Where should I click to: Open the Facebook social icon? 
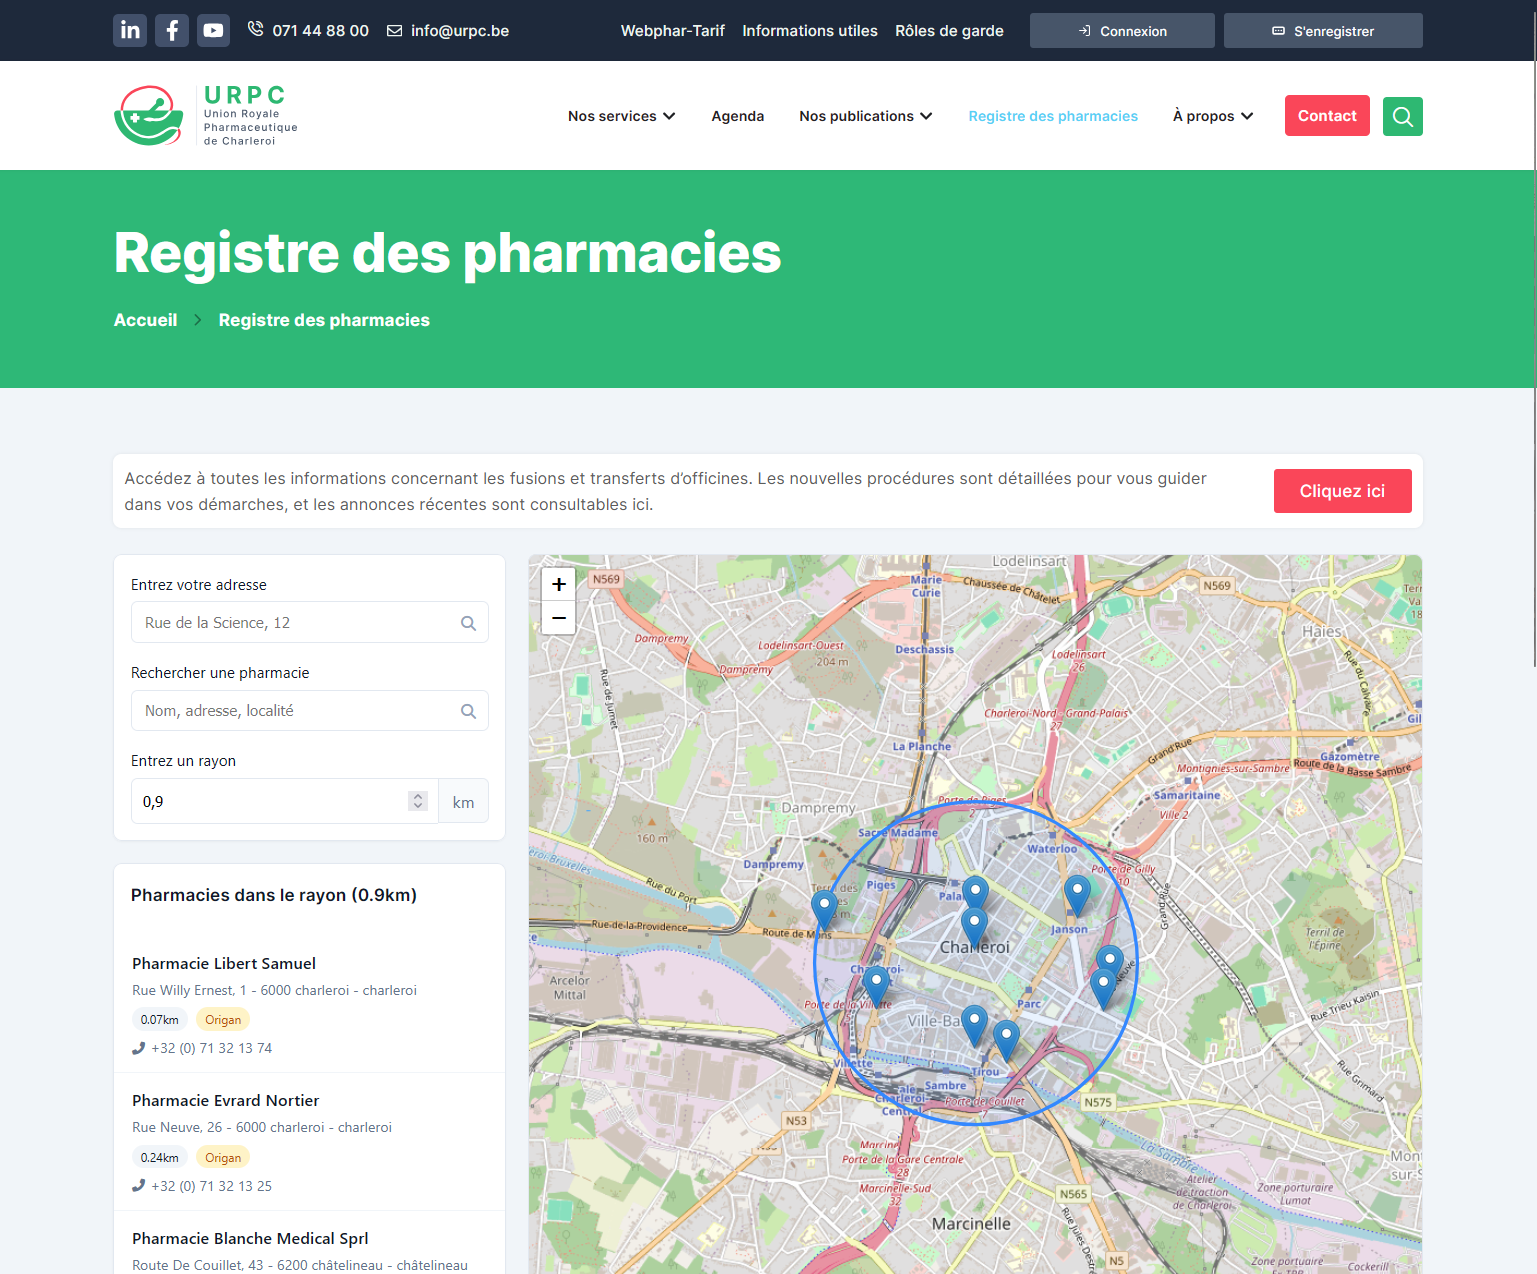pyautogui.click(x=172, y=30)
